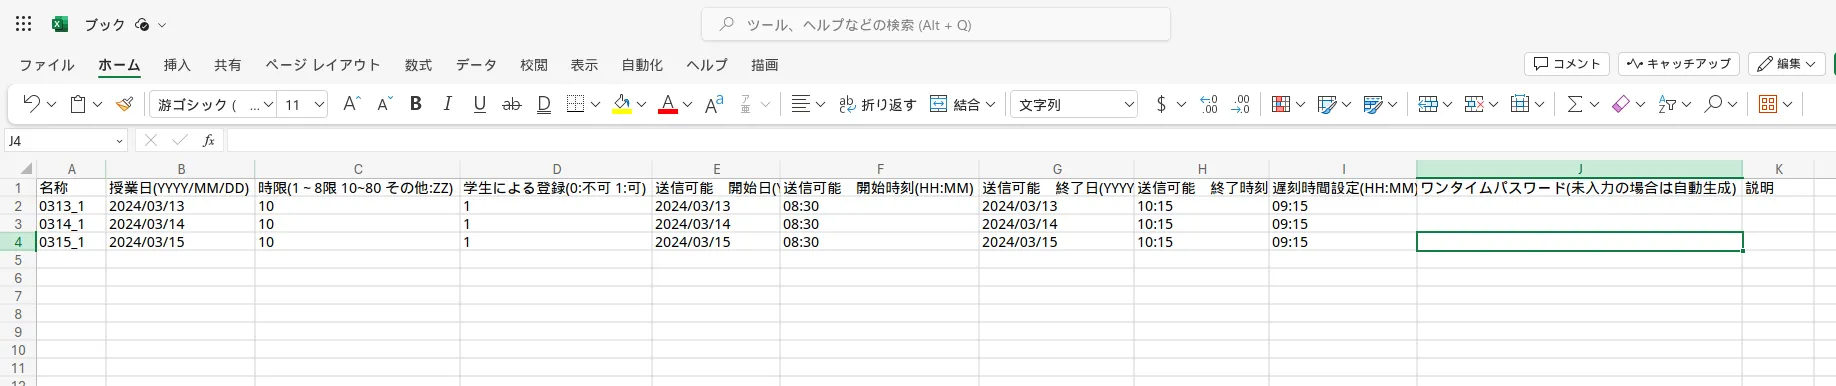Click the conditional formatting icon
This screenshot has width=1836, height=386.
1280,104
